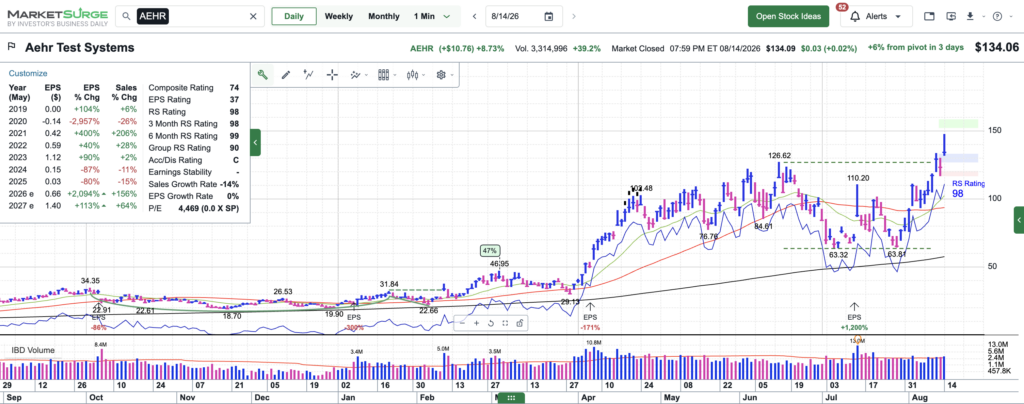1024x404 pixels.
Task: Click the screen share monitor icon
Action: [950, 16]
